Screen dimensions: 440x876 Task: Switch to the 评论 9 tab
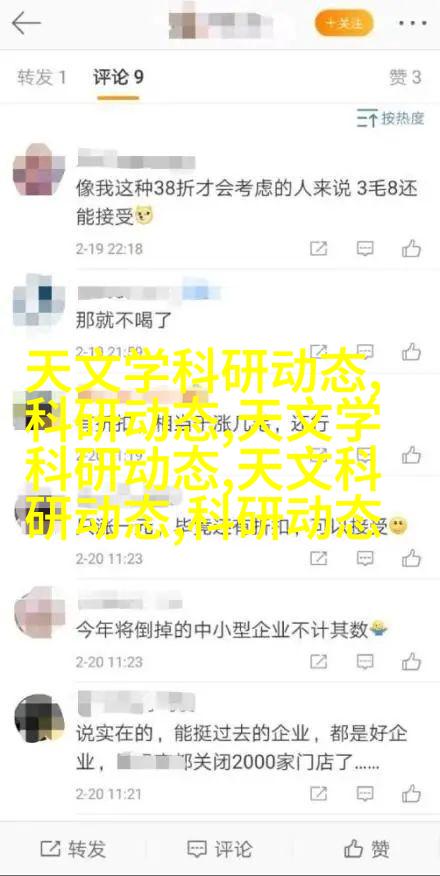point(118,78)
